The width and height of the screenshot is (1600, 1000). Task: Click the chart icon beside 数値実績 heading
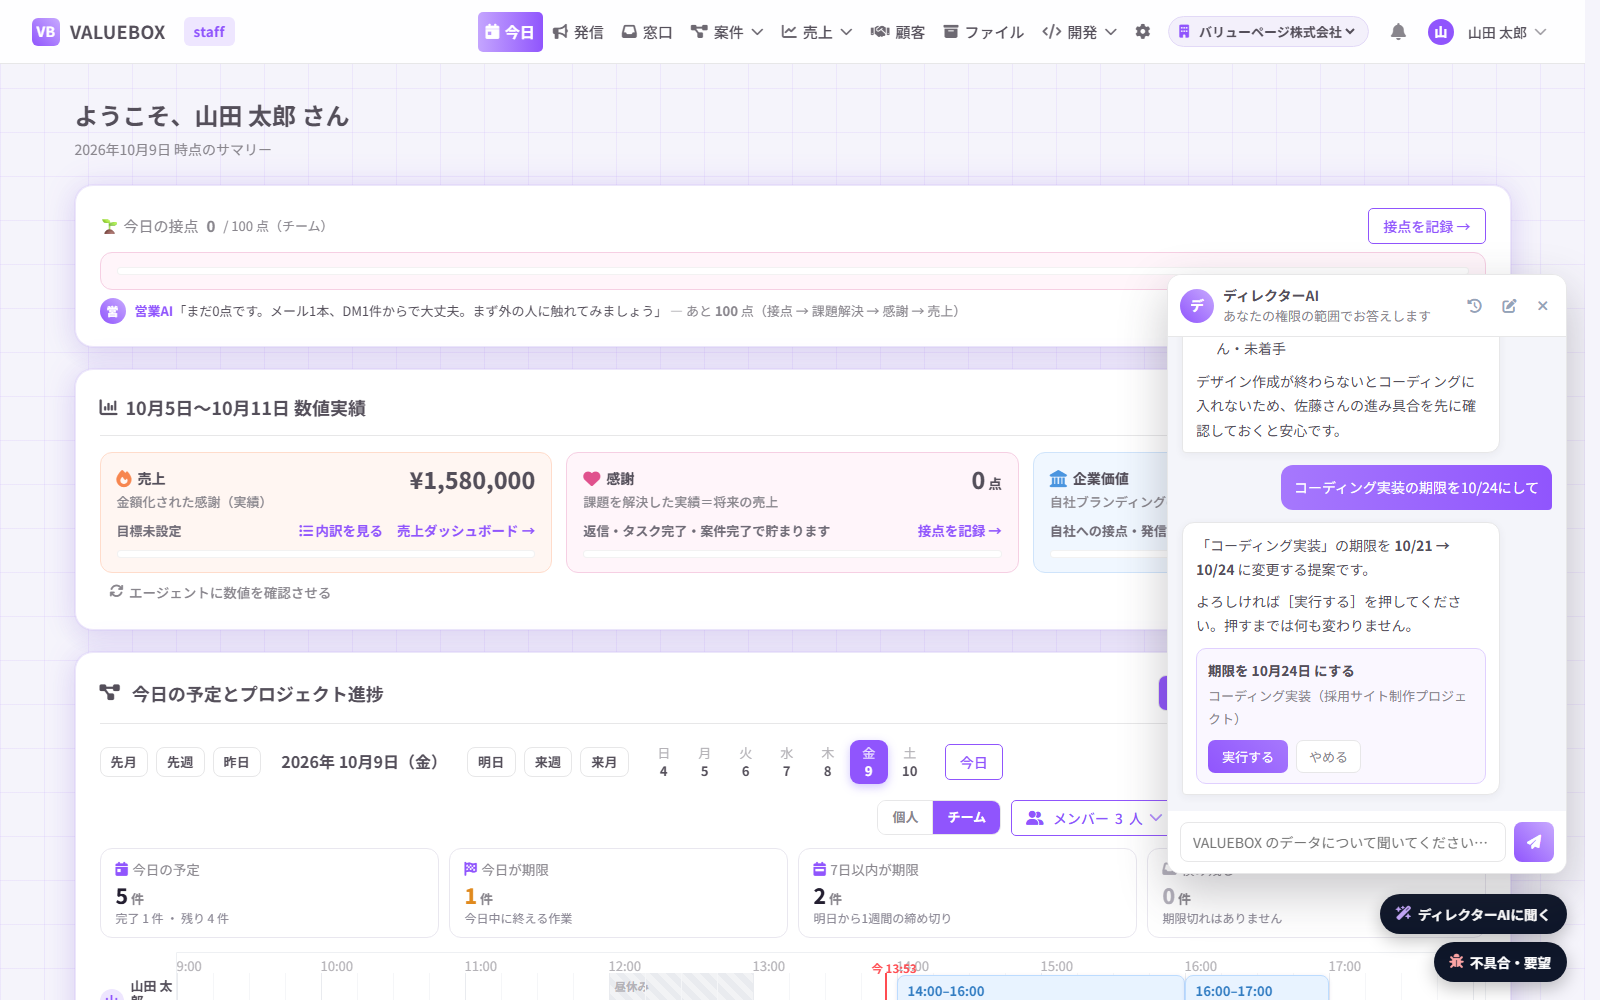pyautogui.click(x=108, y=407)
